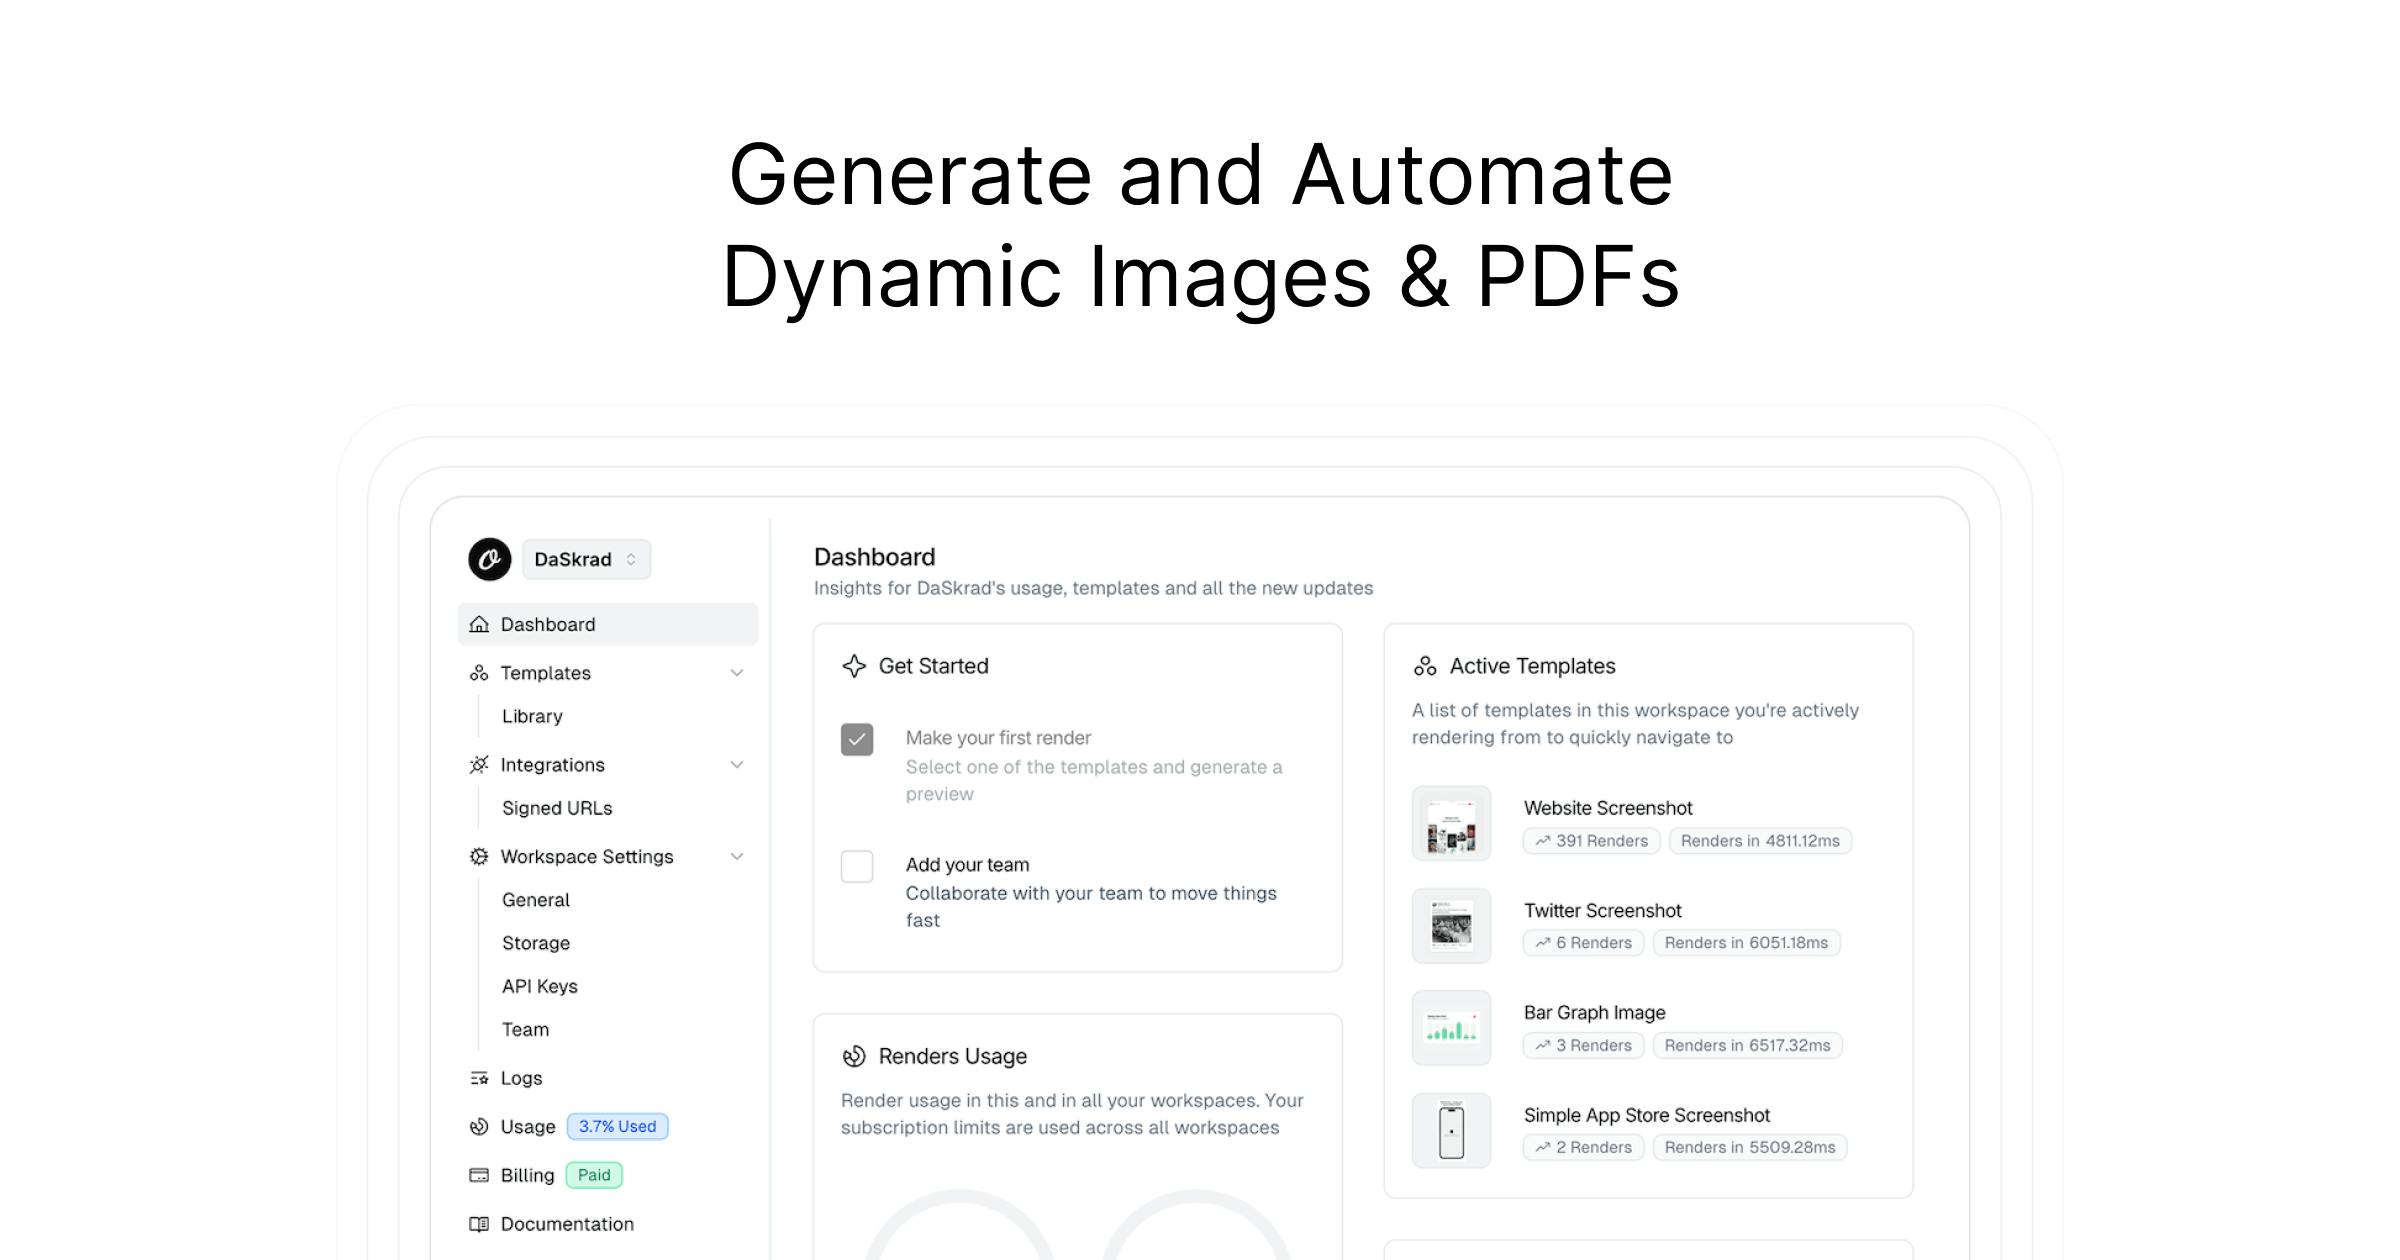Click the Templates icon in sidebar
This screenshot has height=1260, width=2400.
479,673
